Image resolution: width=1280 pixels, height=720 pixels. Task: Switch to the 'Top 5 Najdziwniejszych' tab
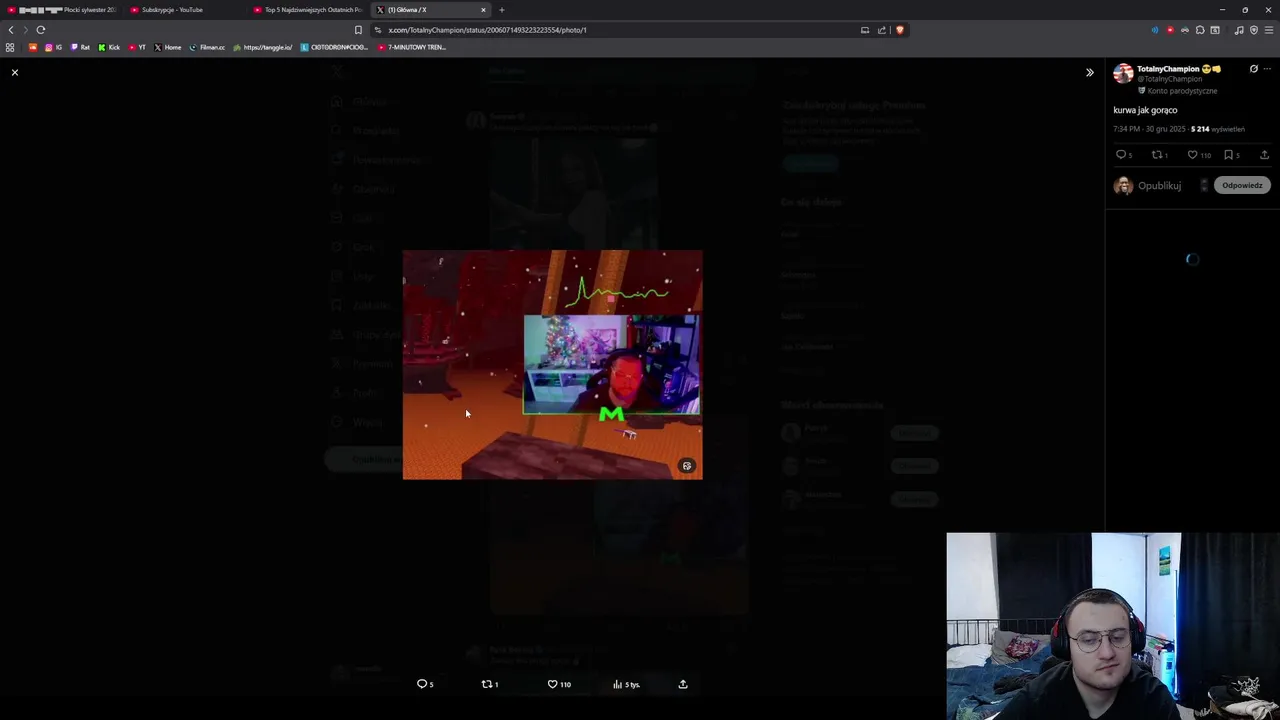point(307,10)
